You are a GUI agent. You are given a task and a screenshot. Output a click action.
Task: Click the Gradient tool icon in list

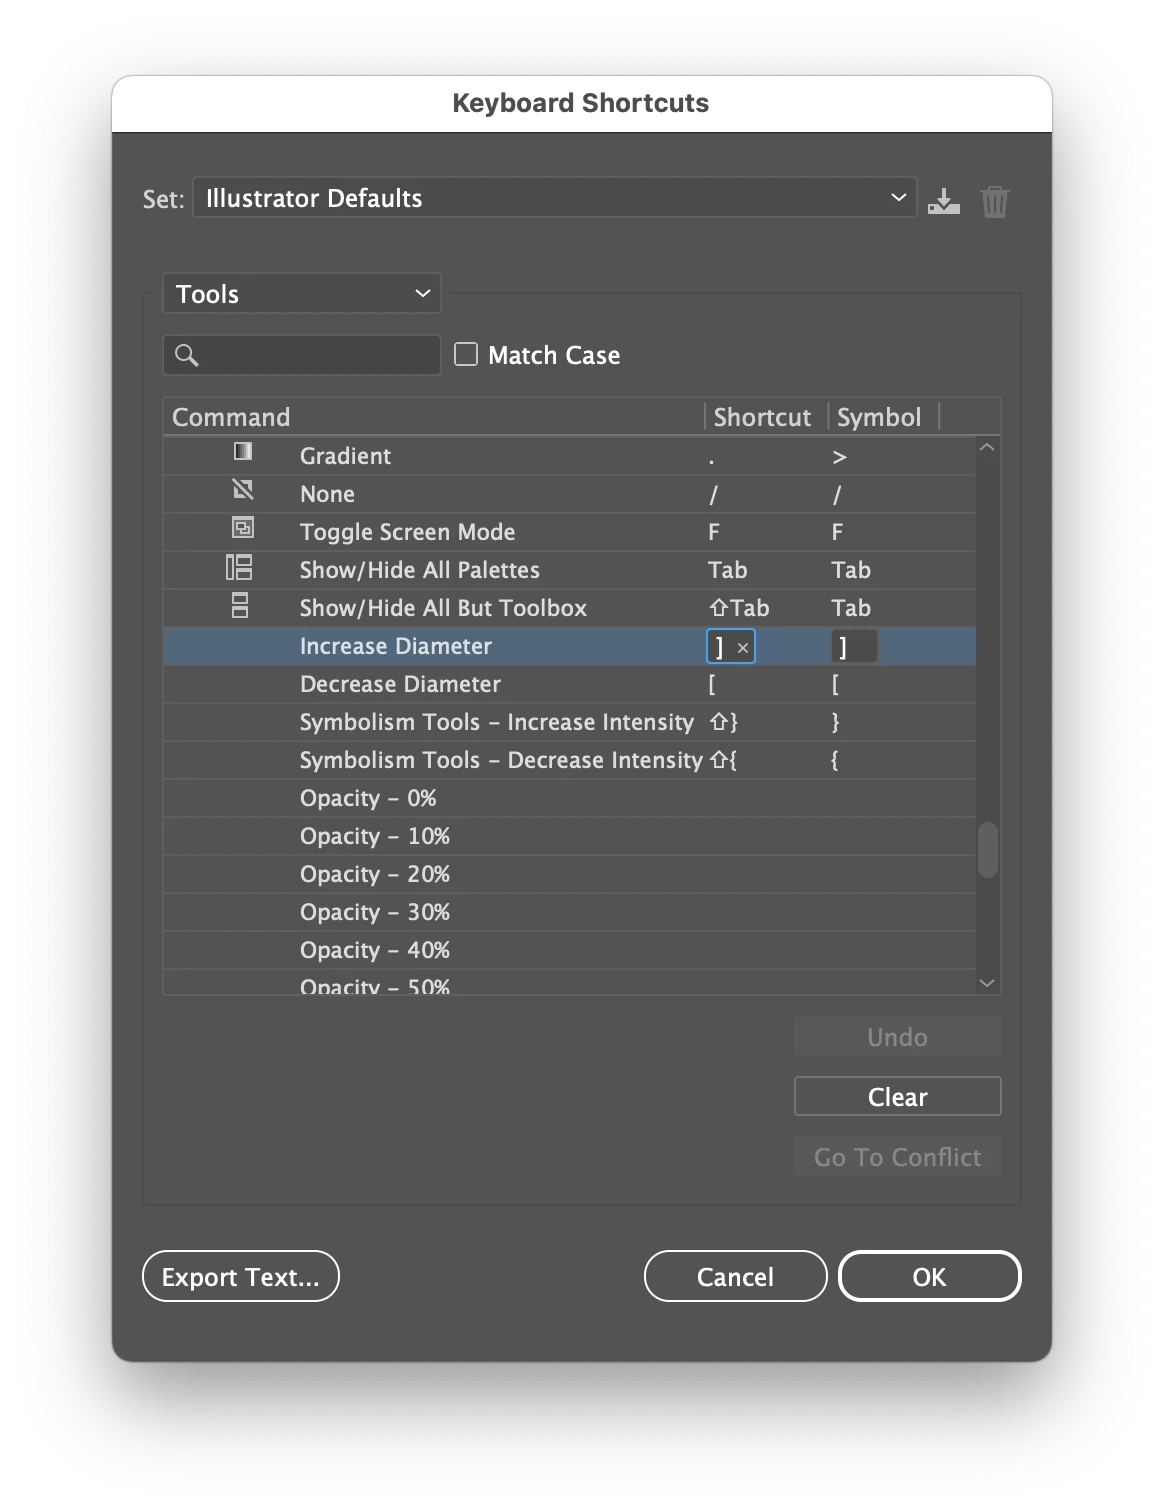coord(243,452)
